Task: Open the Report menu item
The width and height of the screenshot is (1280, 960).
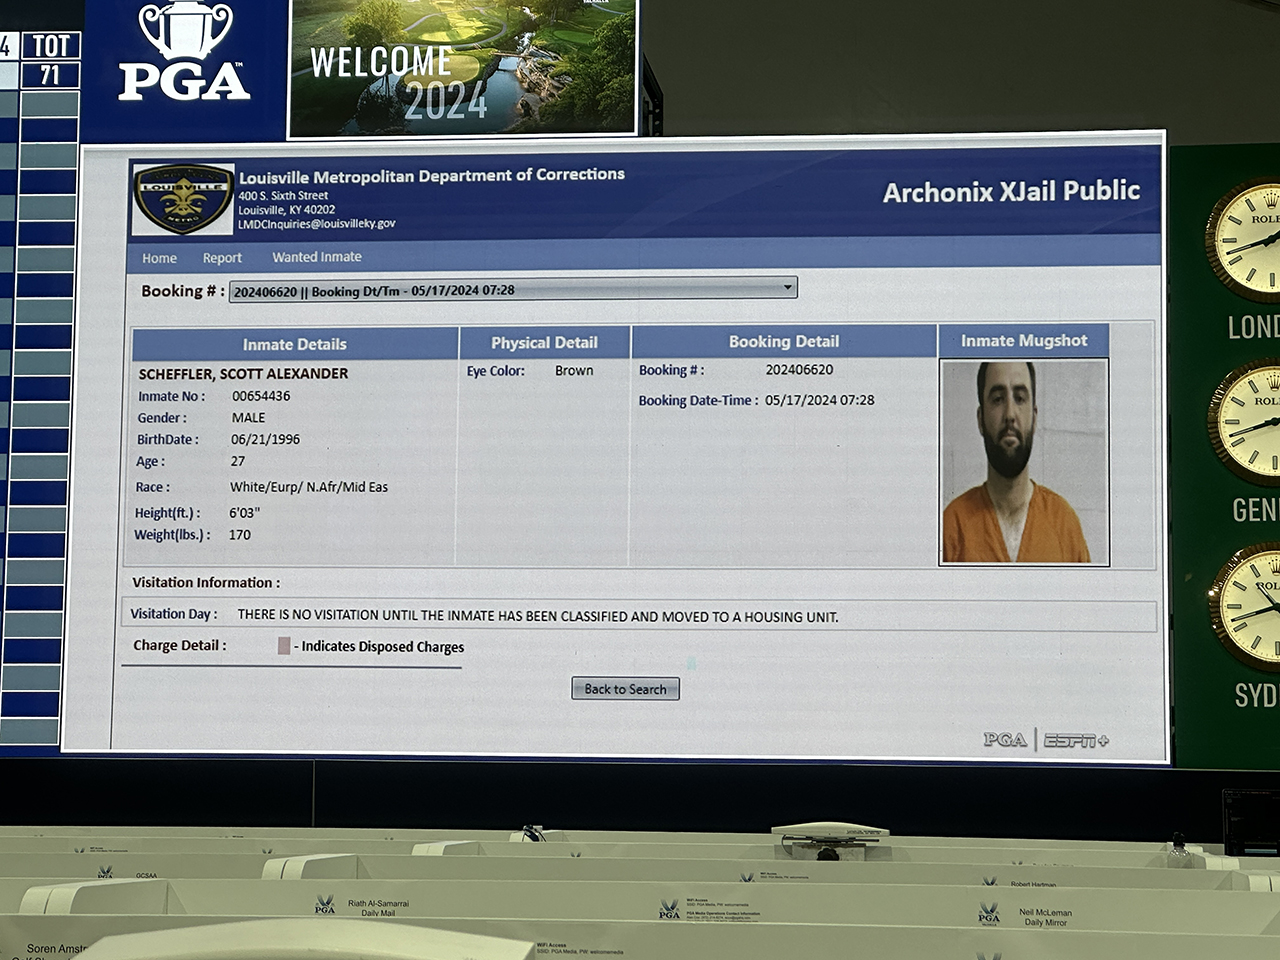Action: pos(222,258)
